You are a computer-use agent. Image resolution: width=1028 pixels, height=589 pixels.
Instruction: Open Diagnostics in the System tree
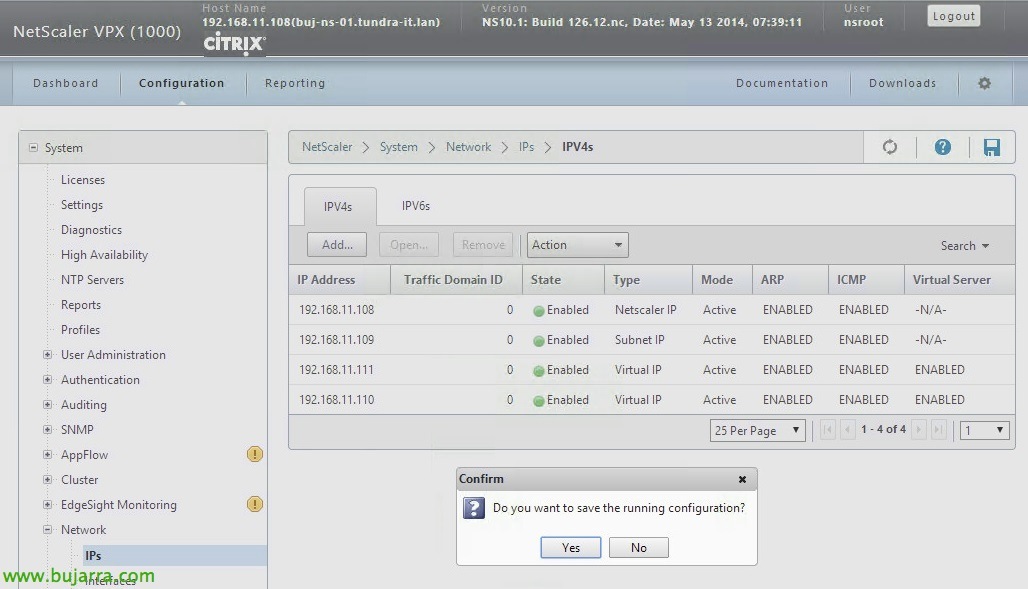point(91,230)
